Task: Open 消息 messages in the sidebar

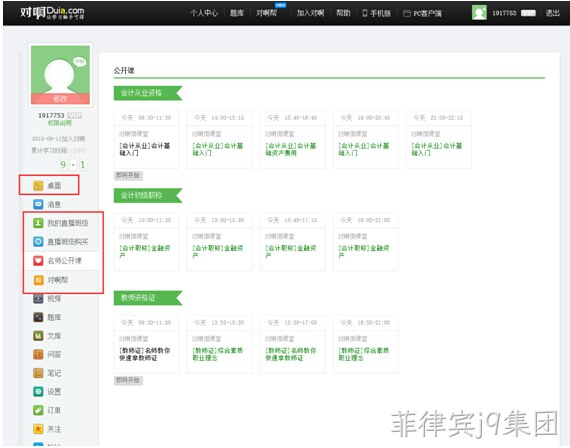Action: coord(48,204)
